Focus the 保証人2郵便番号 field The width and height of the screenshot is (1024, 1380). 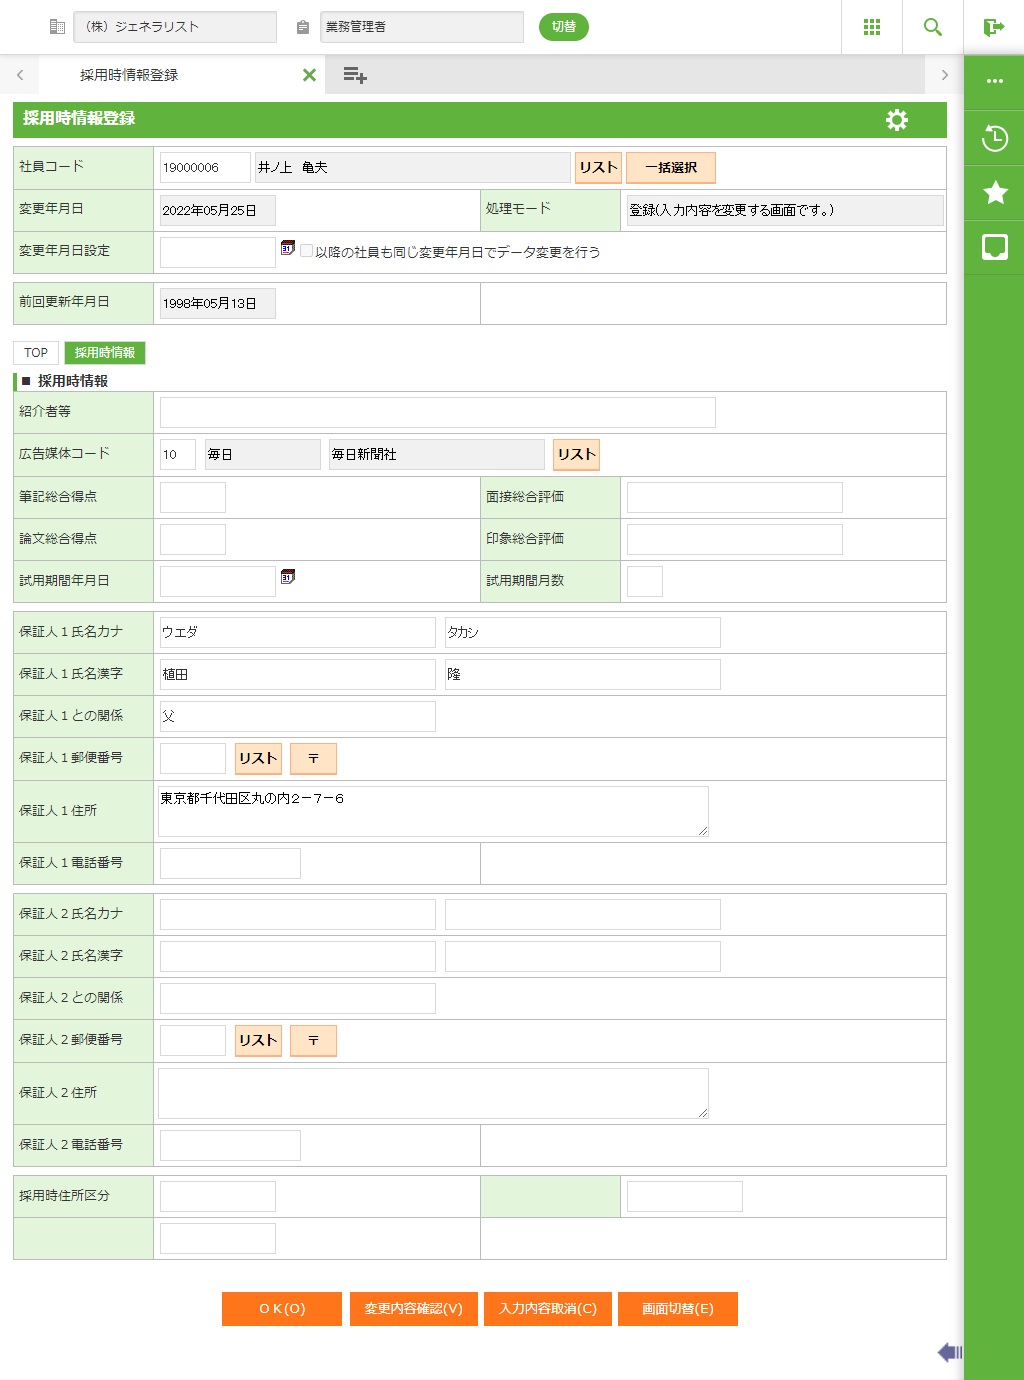193,1041
